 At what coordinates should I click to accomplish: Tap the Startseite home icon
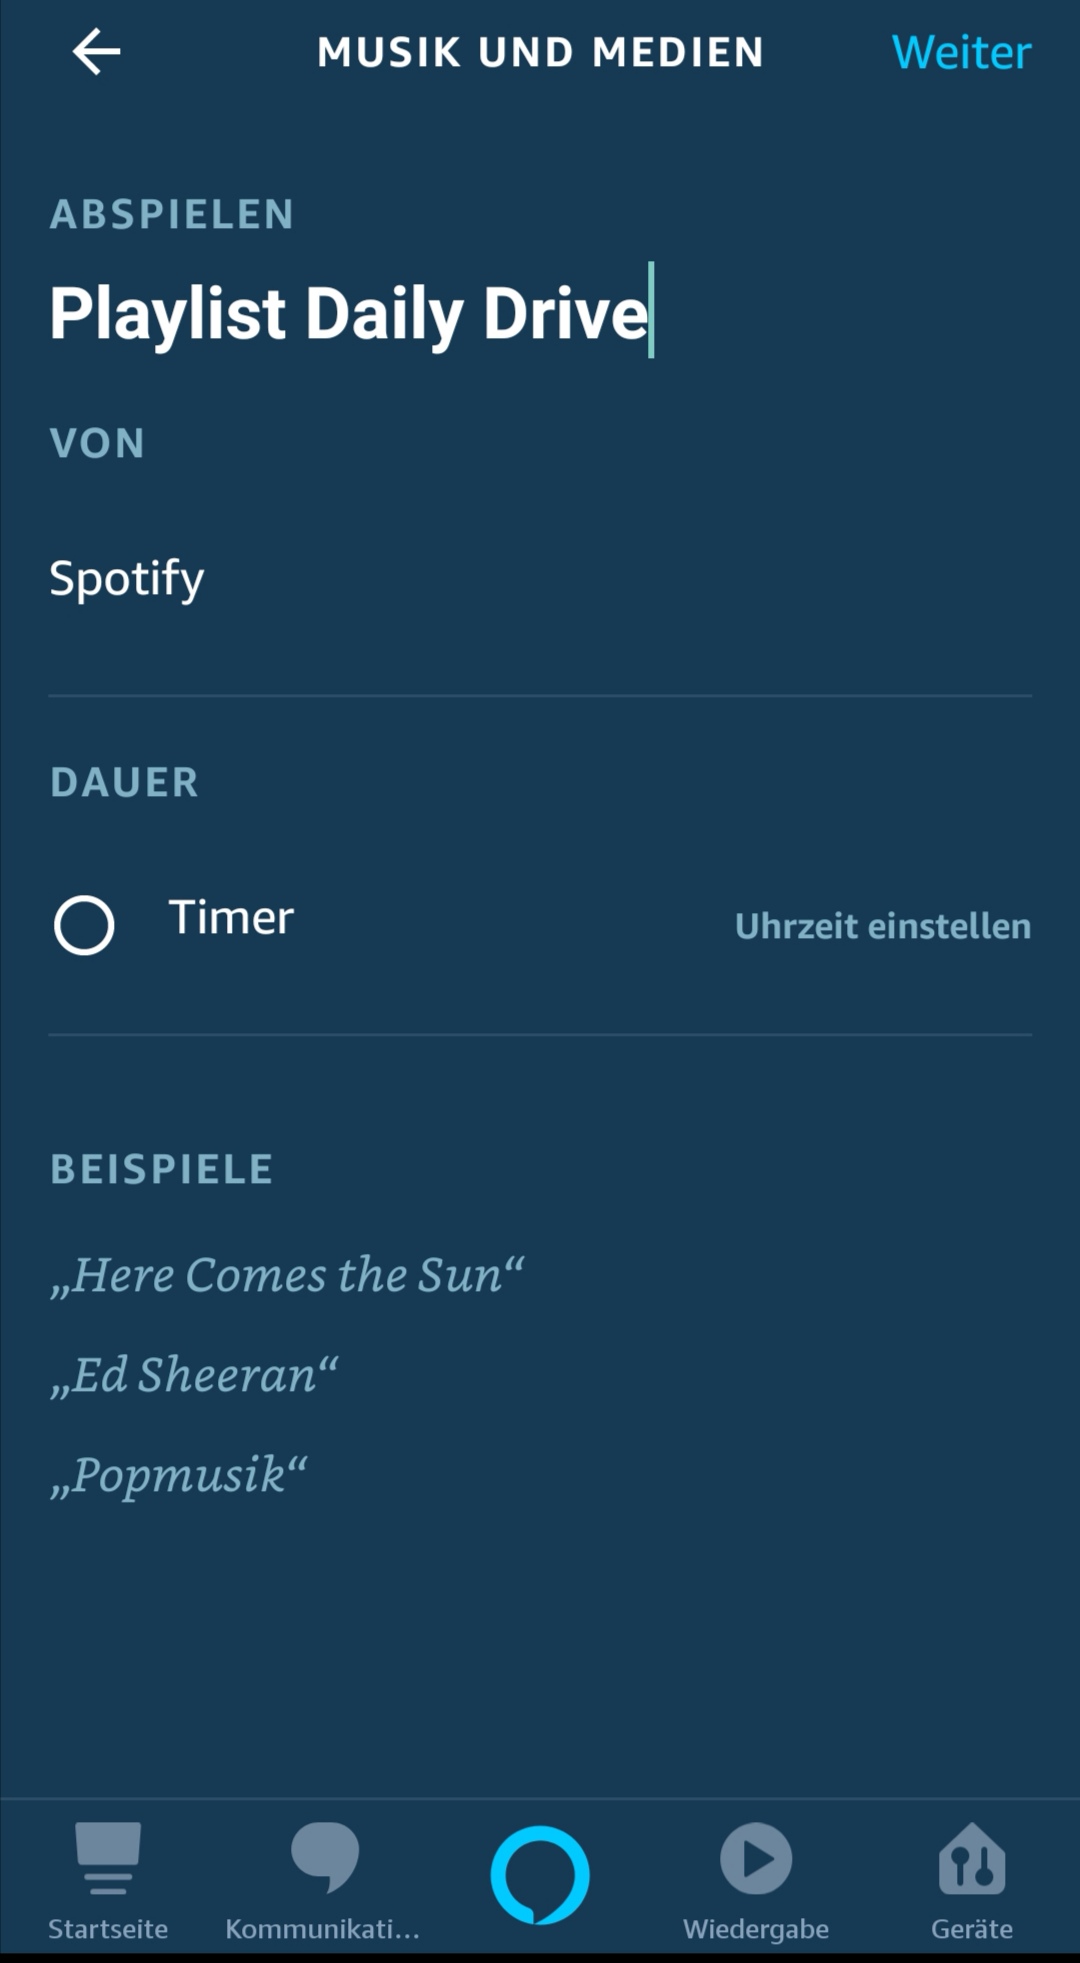pos(108,1857)
